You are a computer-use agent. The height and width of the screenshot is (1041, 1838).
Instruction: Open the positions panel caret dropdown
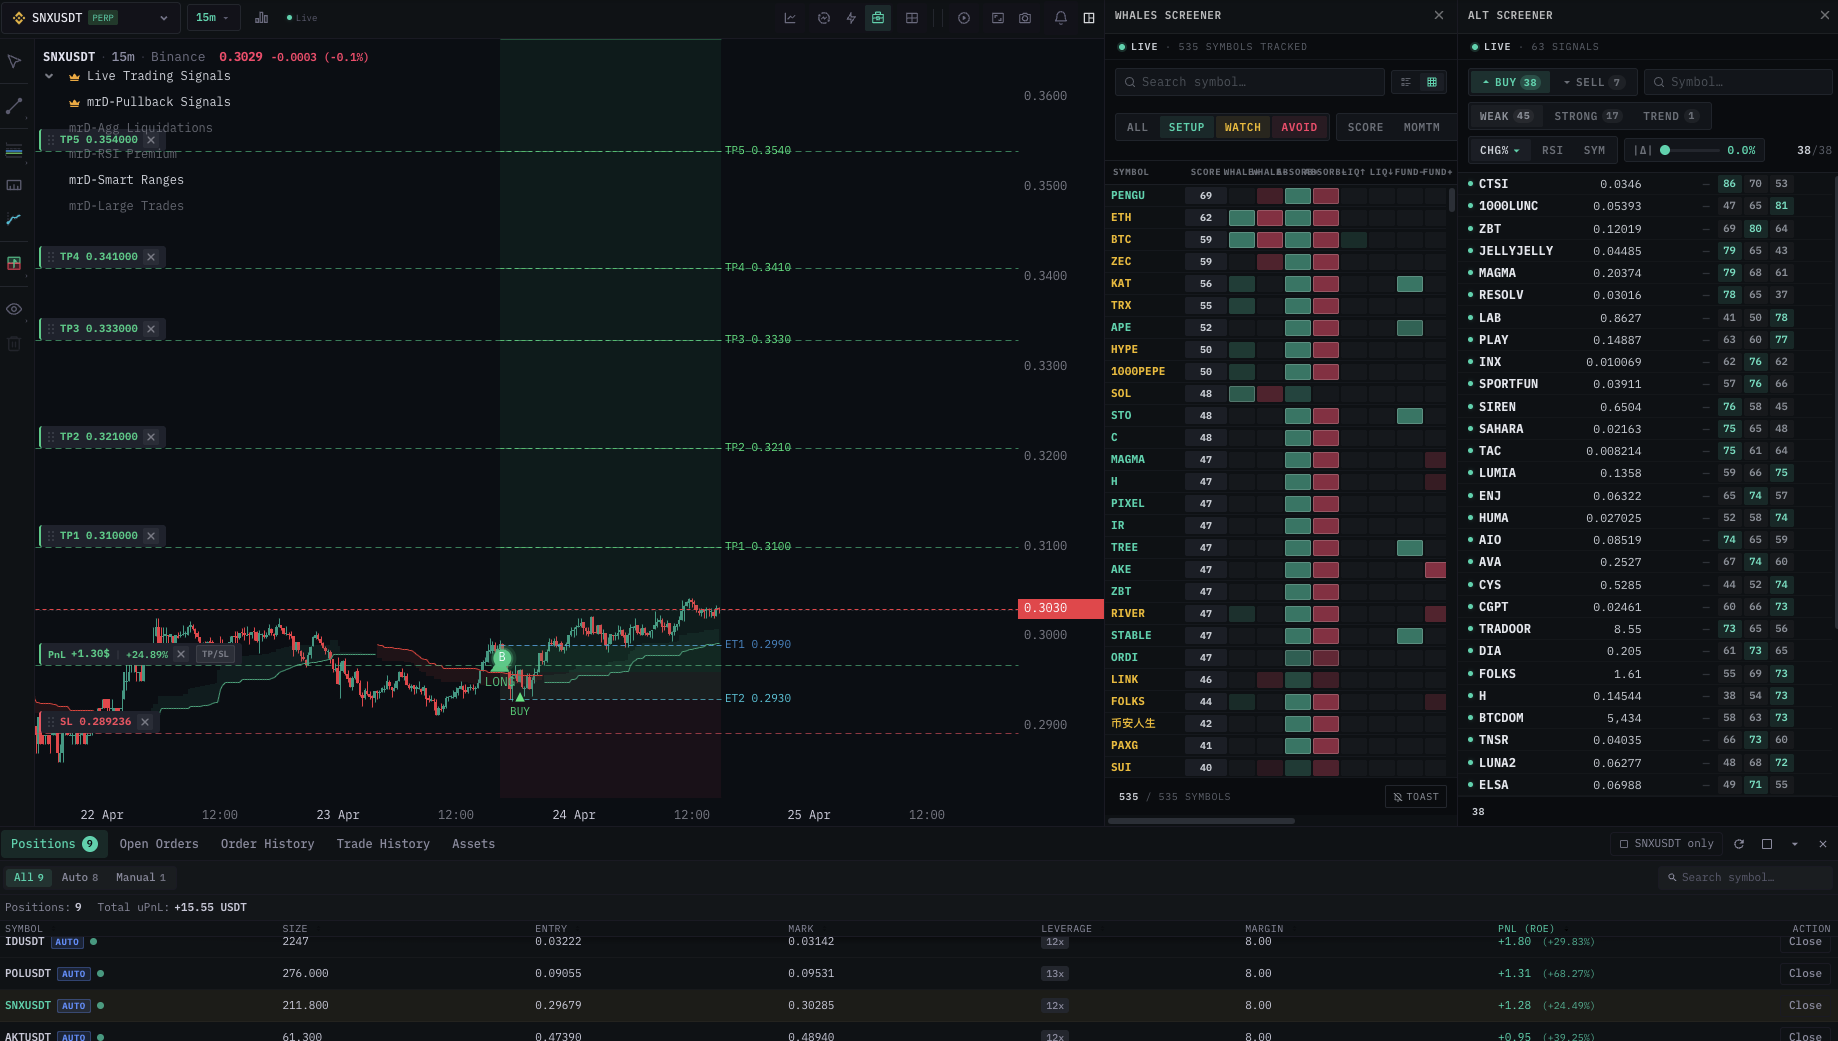click(1795, 844)
